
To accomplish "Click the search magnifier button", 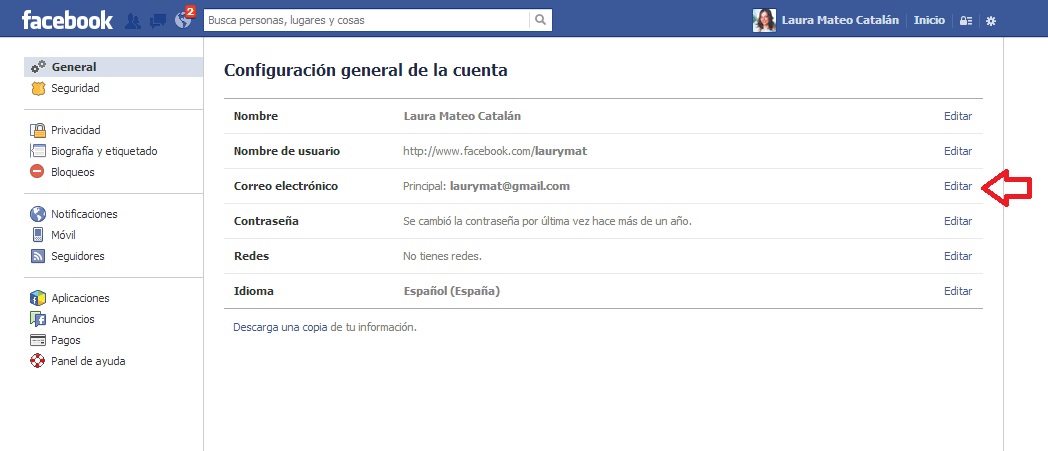I will click(x=540, y=20).
